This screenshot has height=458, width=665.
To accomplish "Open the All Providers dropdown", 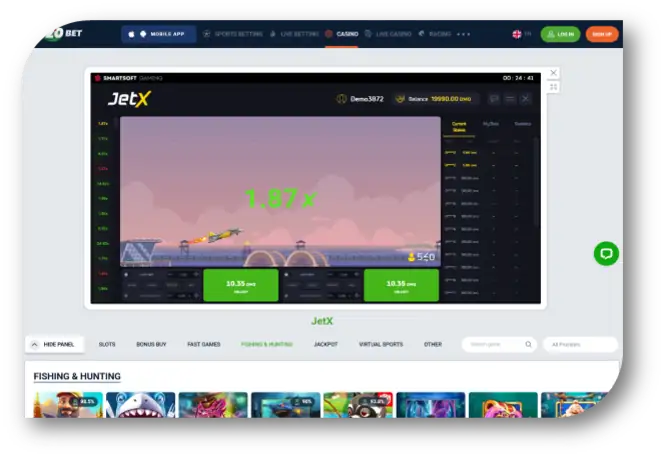I will coord(580,344).
